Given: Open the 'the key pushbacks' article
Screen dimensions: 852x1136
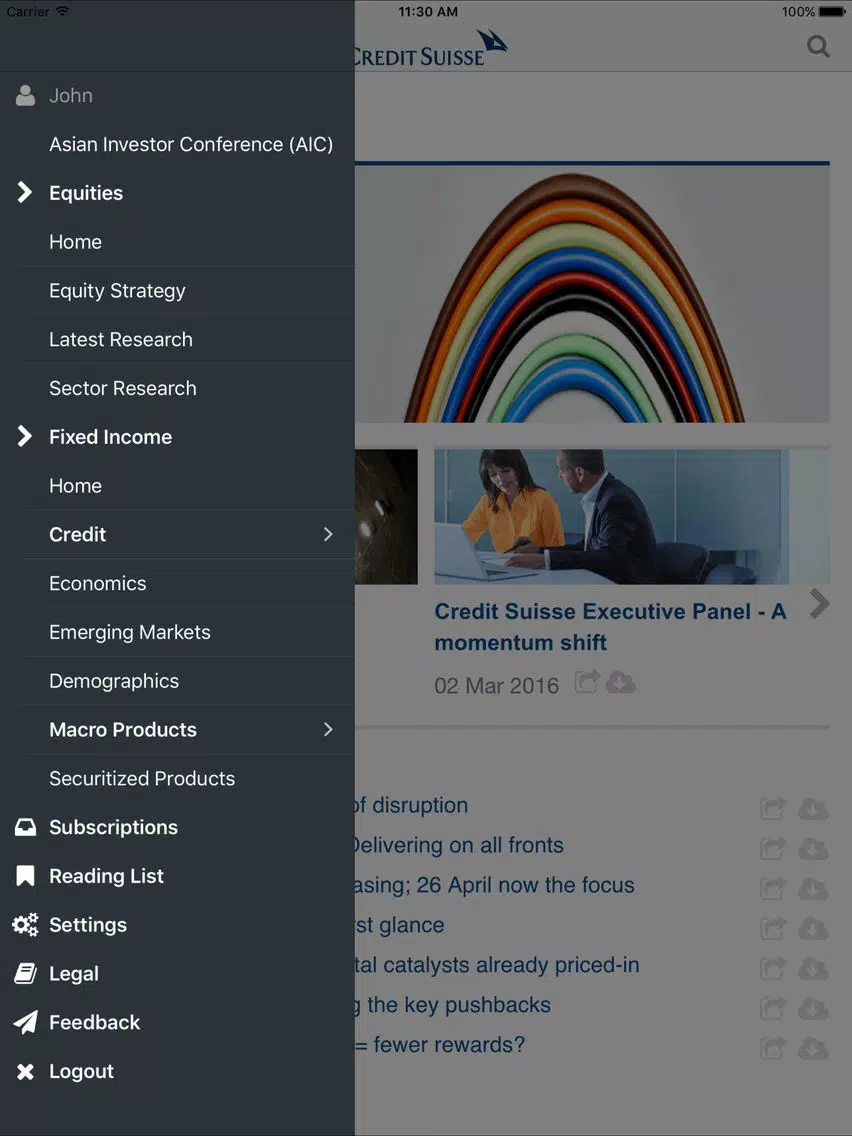Looking at the screenshot, I should pos(453,1005).
